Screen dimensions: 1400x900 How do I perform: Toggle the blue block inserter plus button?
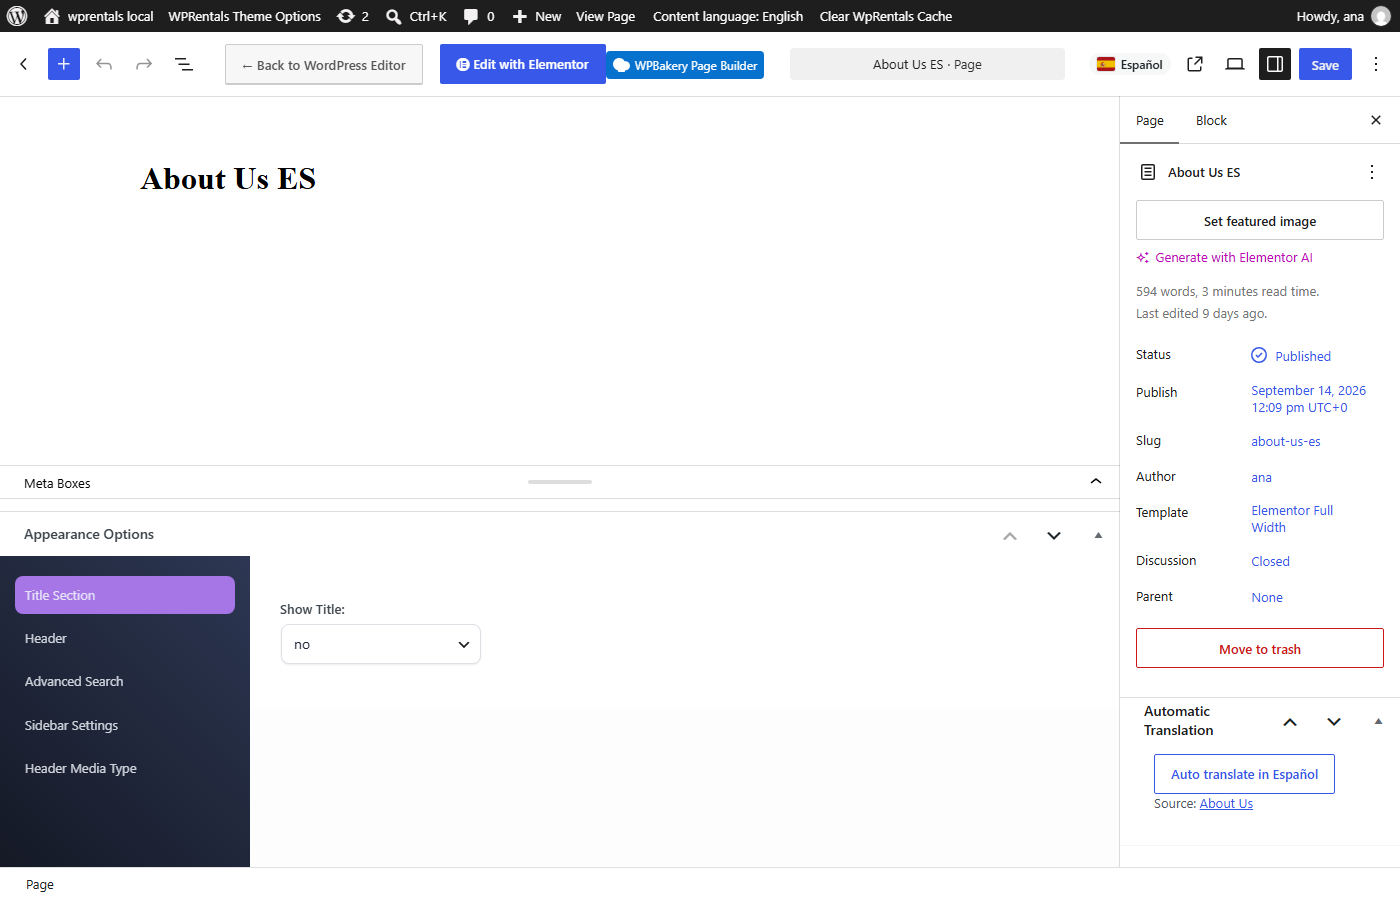[64, 64]
